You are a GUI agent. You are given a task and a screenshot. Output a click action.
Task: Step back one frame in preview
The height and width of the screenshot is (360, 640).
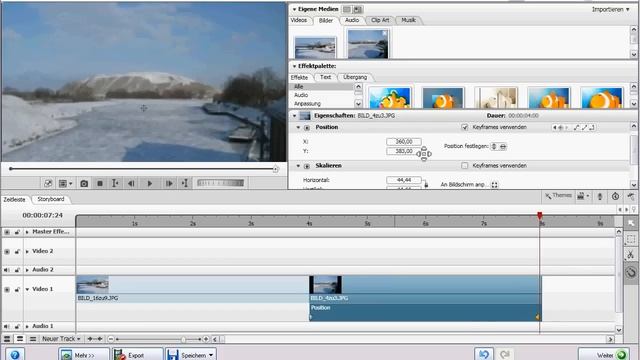(x=131, y=184)
